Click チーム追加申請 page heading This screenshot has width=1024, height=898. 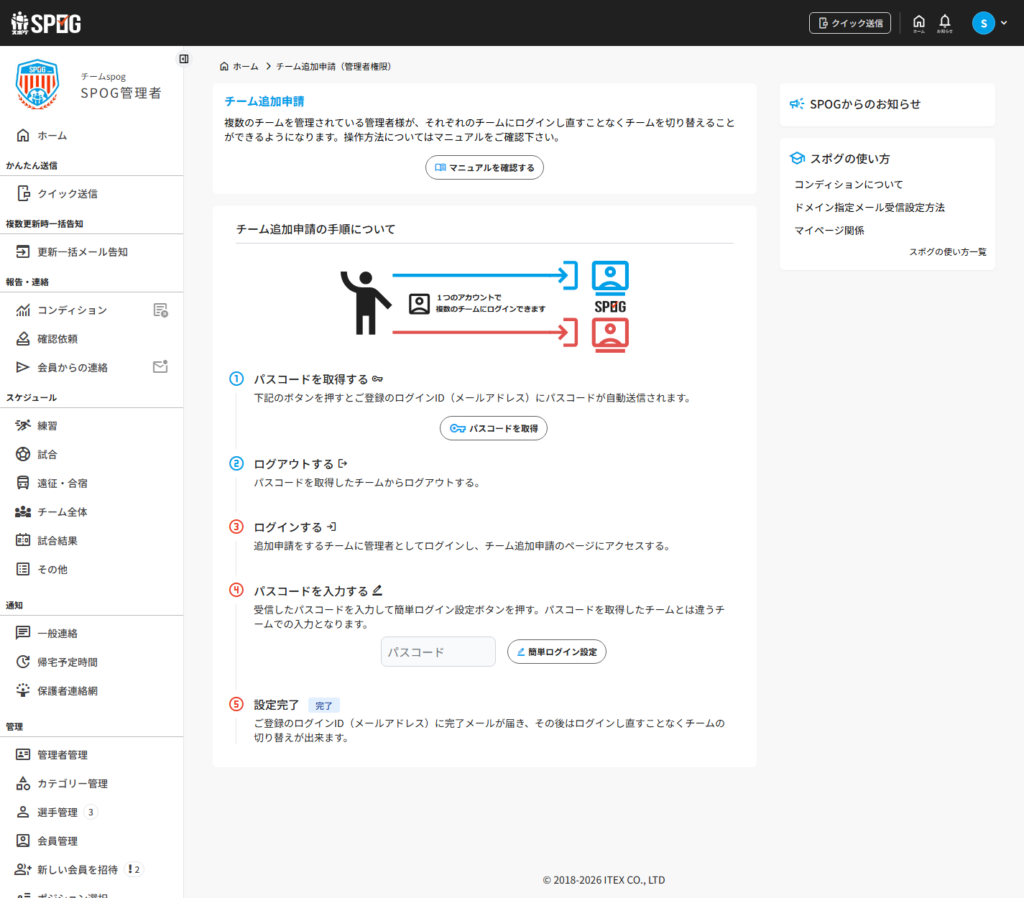264,101
